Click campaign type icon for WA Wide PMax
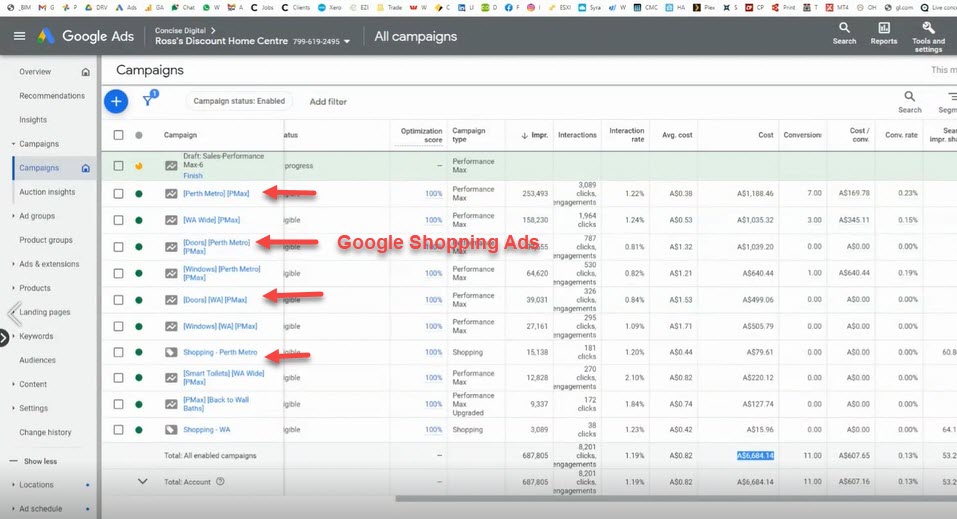Viewport: 957px width, 519px height. (x=172, y=220)
